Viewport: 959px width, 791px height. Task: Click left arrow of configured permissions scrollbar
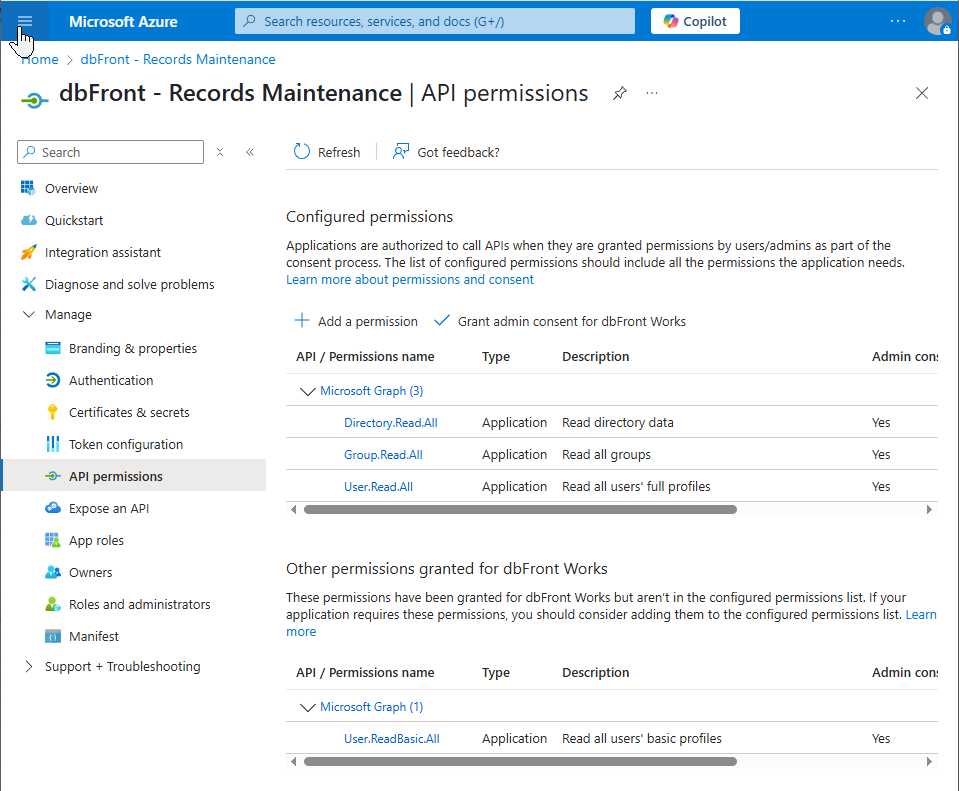click(294, 510)
